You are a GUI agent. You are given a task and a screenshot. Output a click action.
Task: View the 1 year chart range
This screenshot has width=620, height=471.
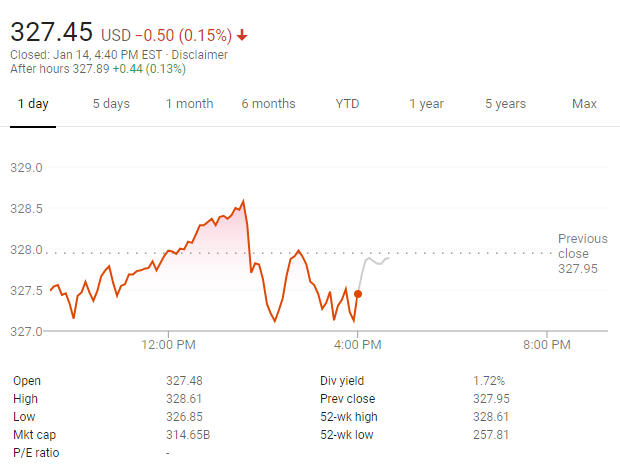(426, 104)
